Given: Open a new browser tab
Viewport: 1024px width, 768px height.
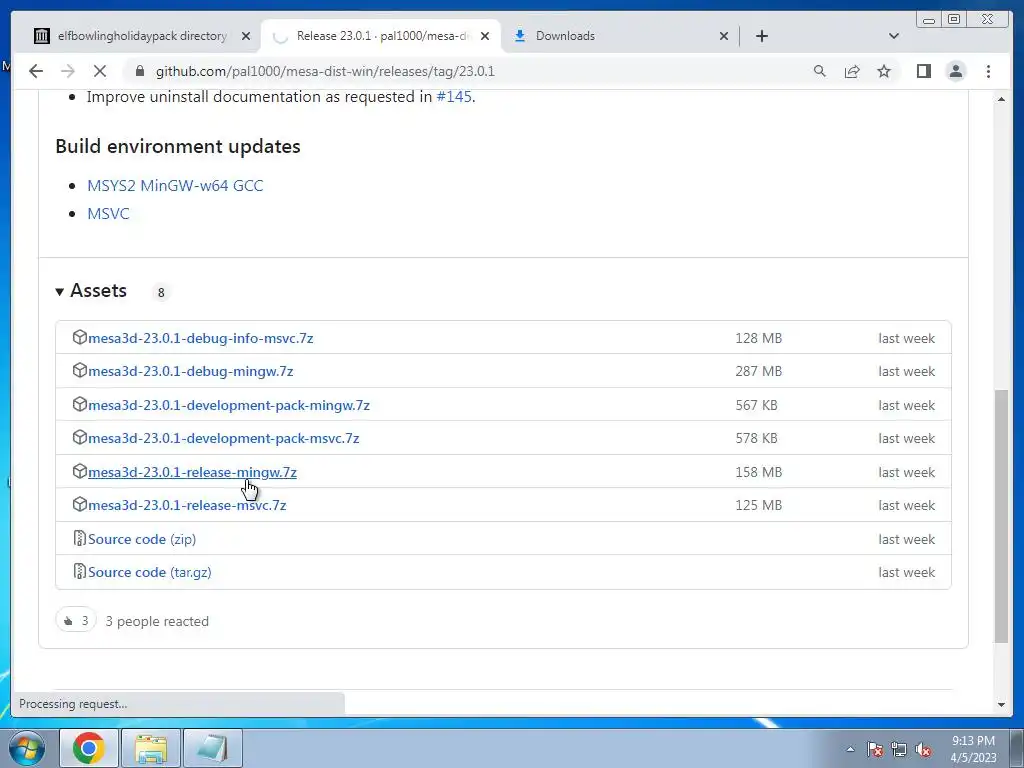Looking at the screenshot, I should point(761,36).
